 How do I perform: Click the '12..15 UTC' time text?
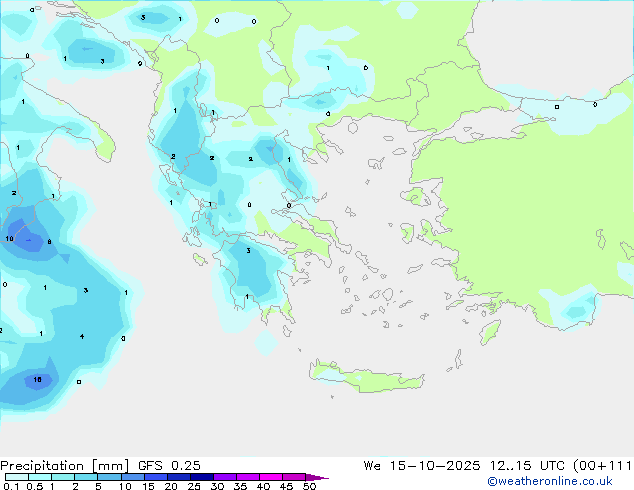click(x=526, y=466)
